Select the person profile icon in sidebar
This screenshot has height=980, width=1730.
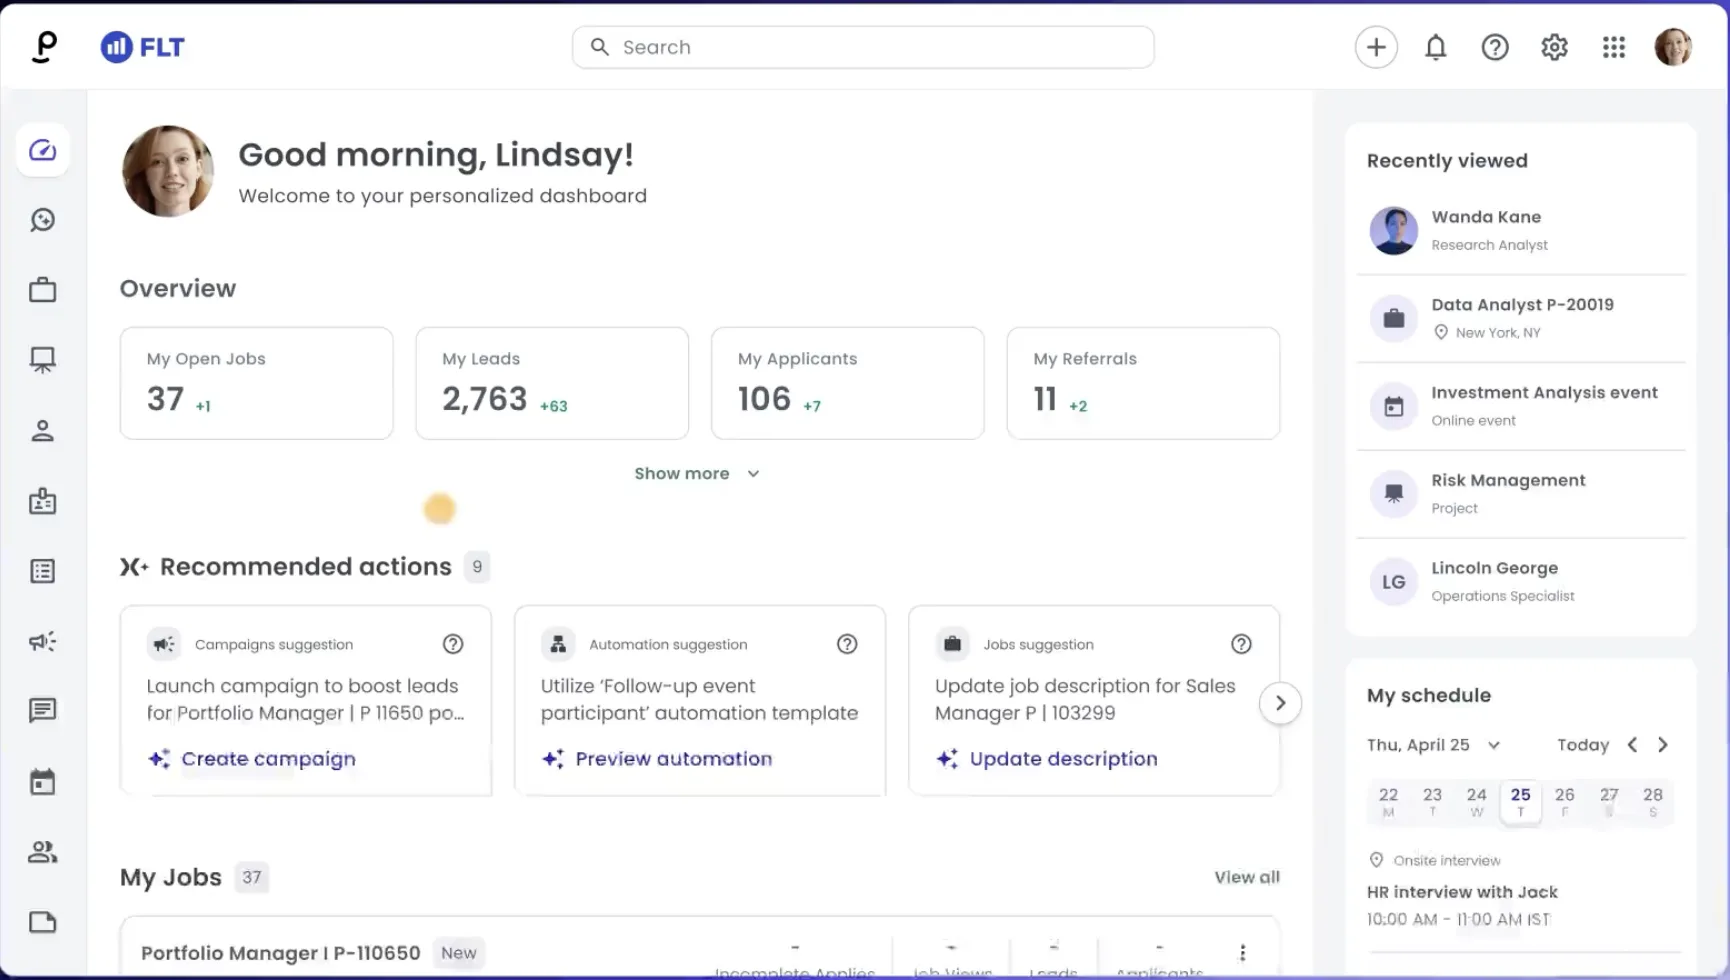[43, 431]
